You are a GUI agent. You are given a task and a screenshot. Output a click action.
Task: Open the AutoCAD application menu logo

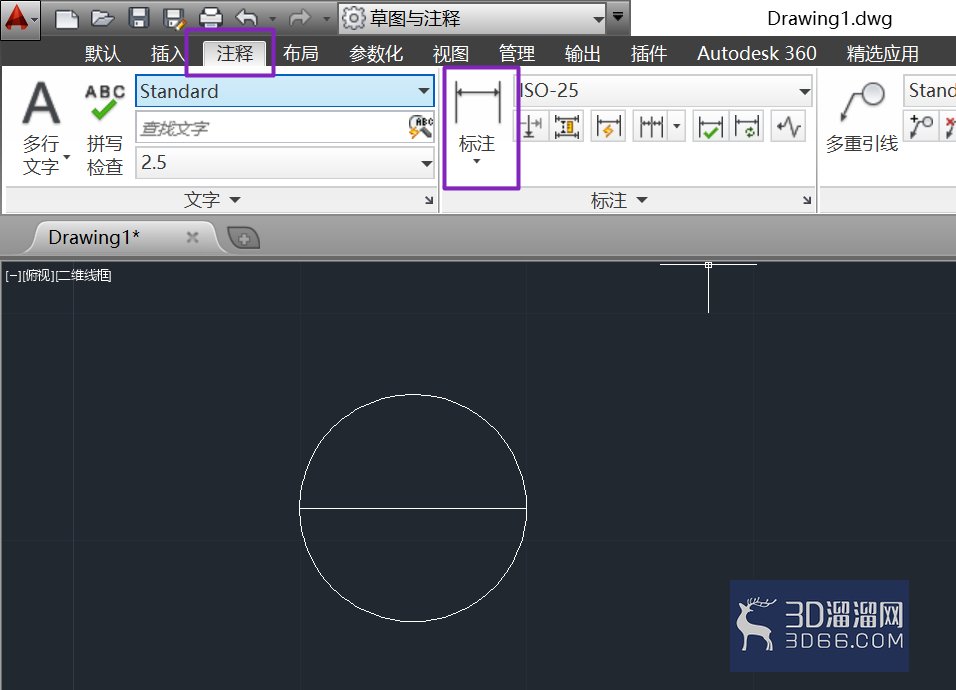click(x=20, y=20)
